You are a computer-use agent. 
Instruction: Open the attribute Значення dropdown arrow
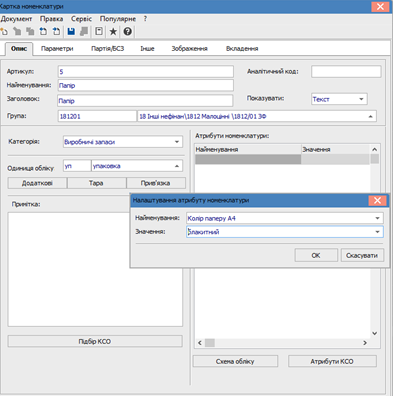[x=377, y=232]
